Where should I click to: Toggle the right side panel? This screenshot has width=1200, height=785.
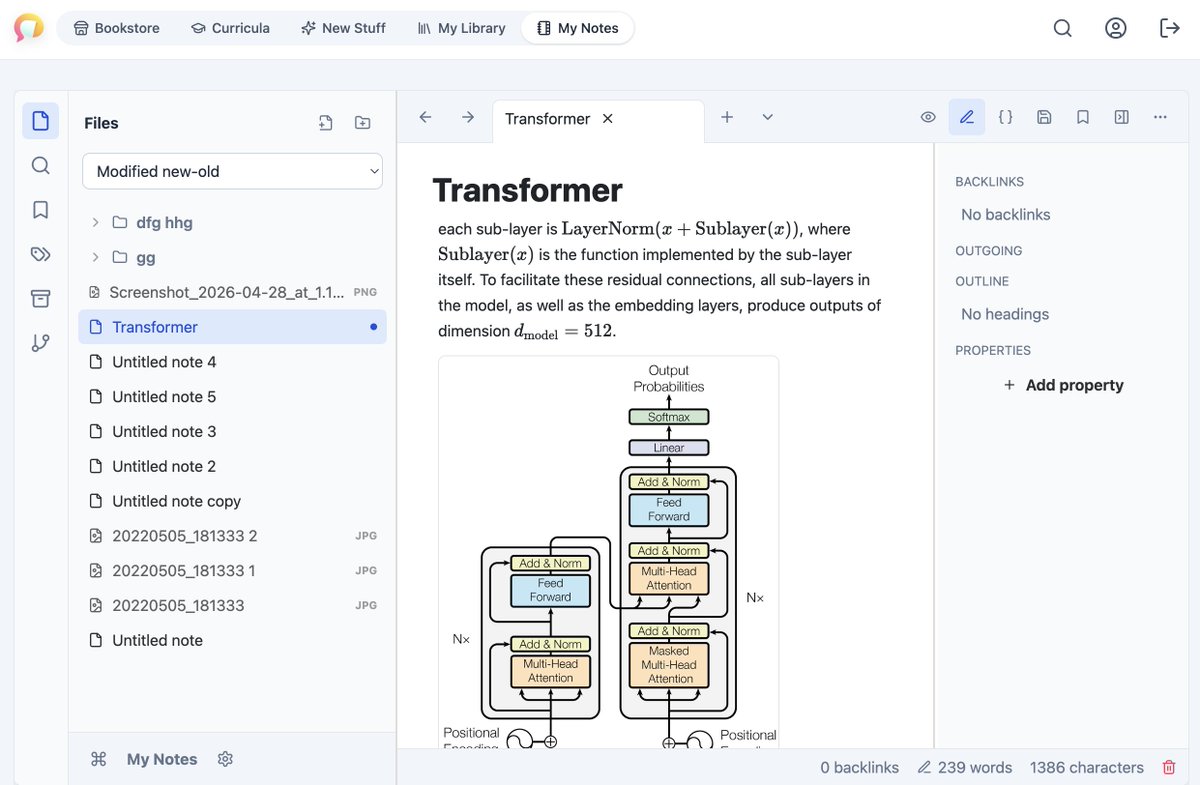pyautogui.click(x=1122, y=117)
